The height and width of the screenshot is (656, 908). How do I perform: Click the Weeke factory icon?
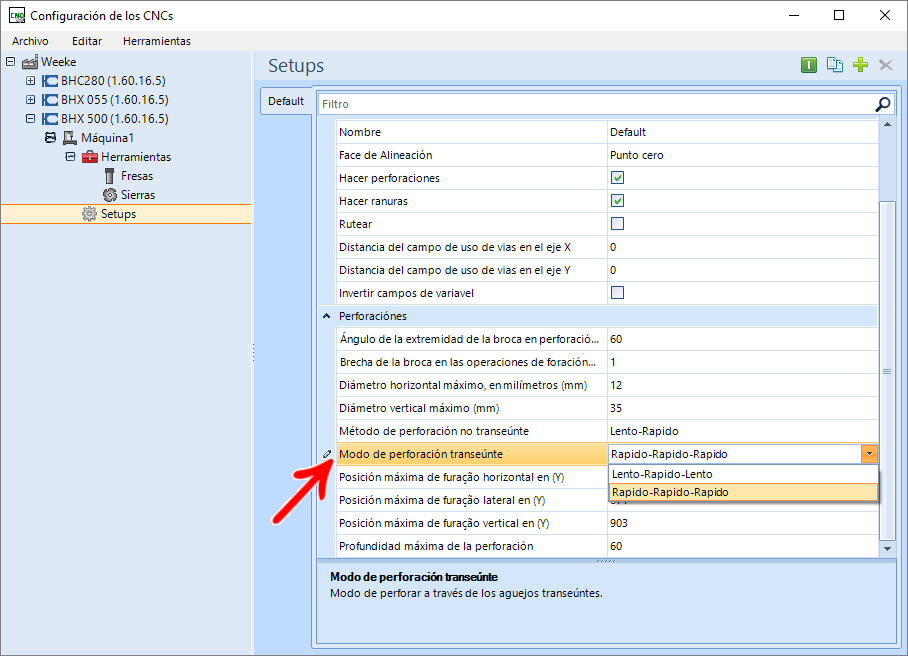(x=30, y=62)
